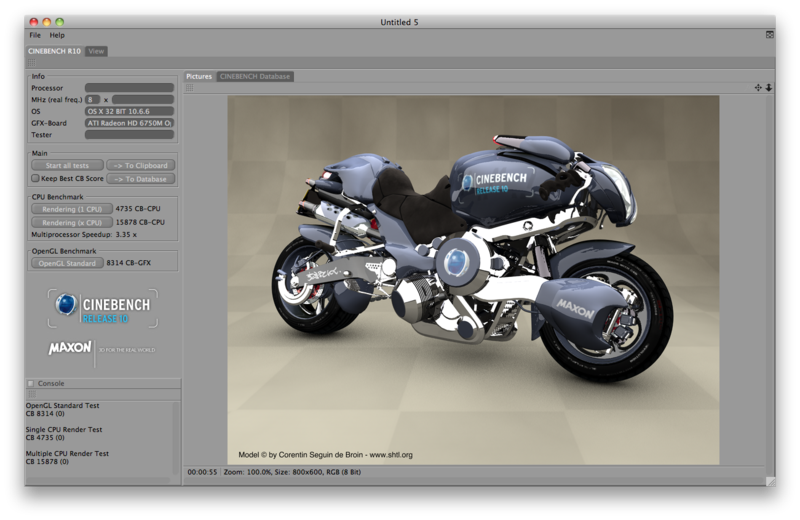Click the grip icon under Console header

[32, 394]
